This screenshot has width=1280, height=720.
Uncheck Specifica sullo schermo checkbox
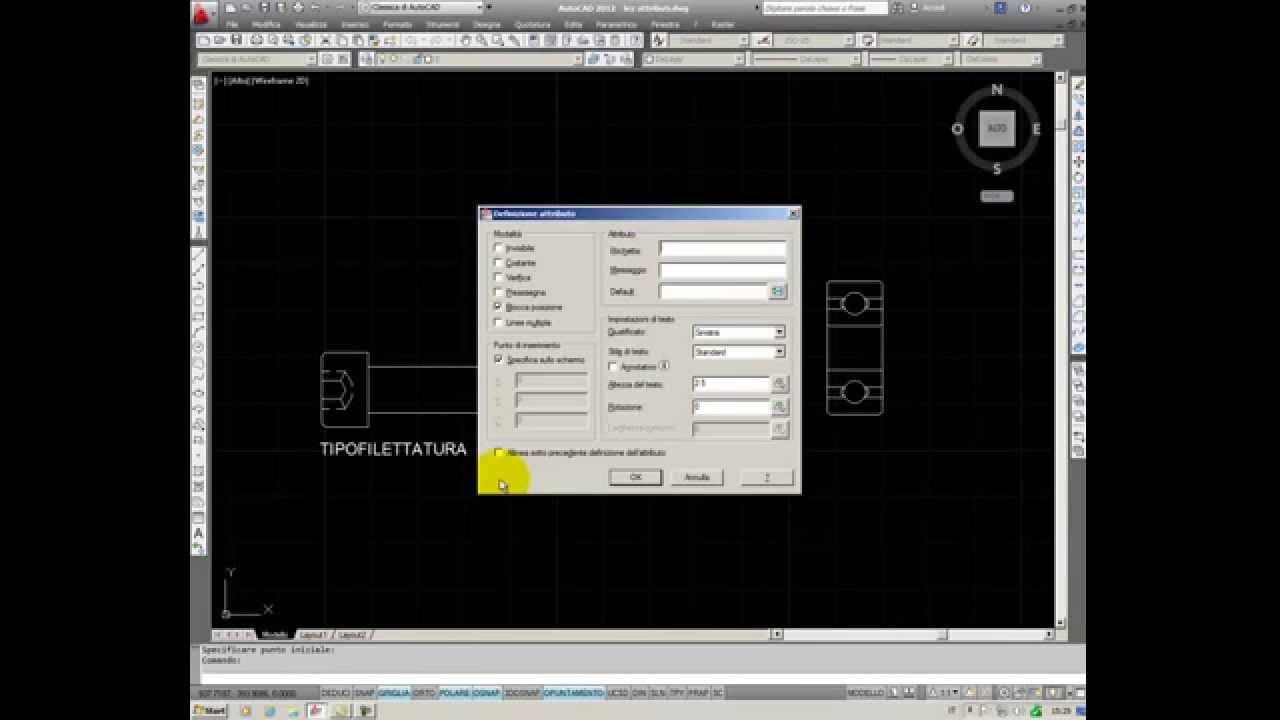[x=498, y=359]
